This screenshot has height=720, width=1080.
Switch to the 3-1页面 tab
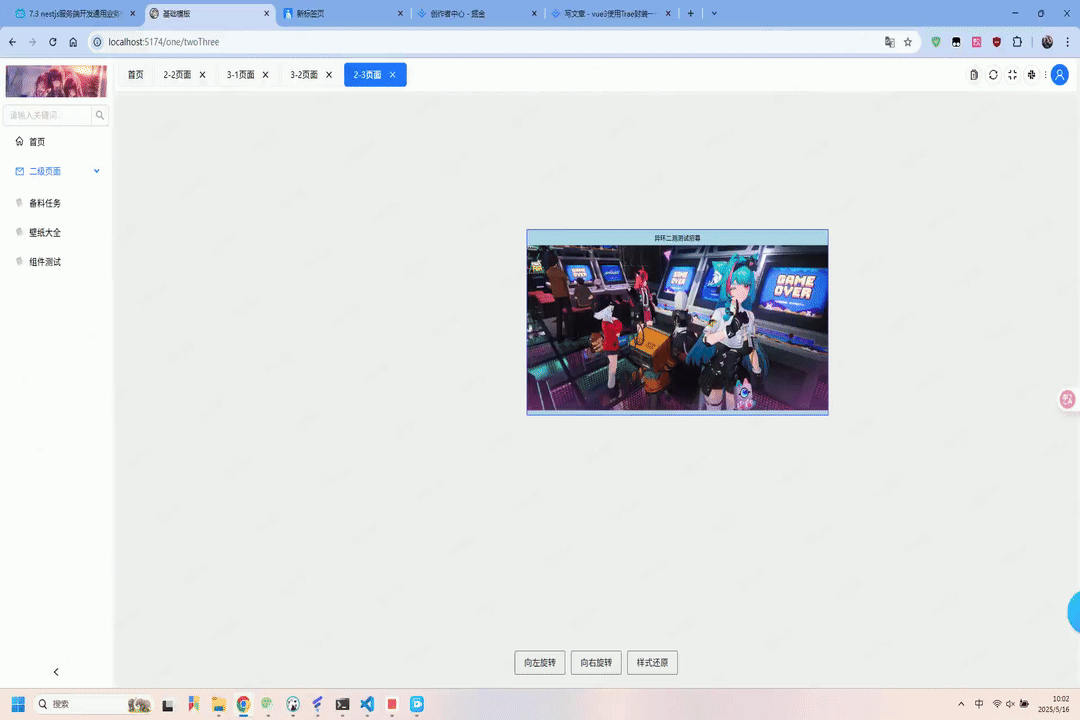tap(240, 74)
